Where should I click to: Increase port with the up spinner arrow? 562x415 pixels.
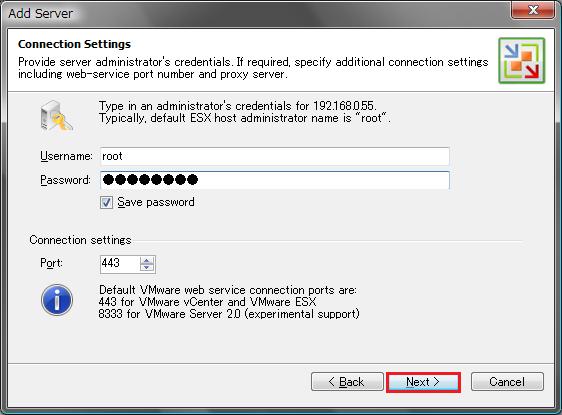click(x=147, y=261)
